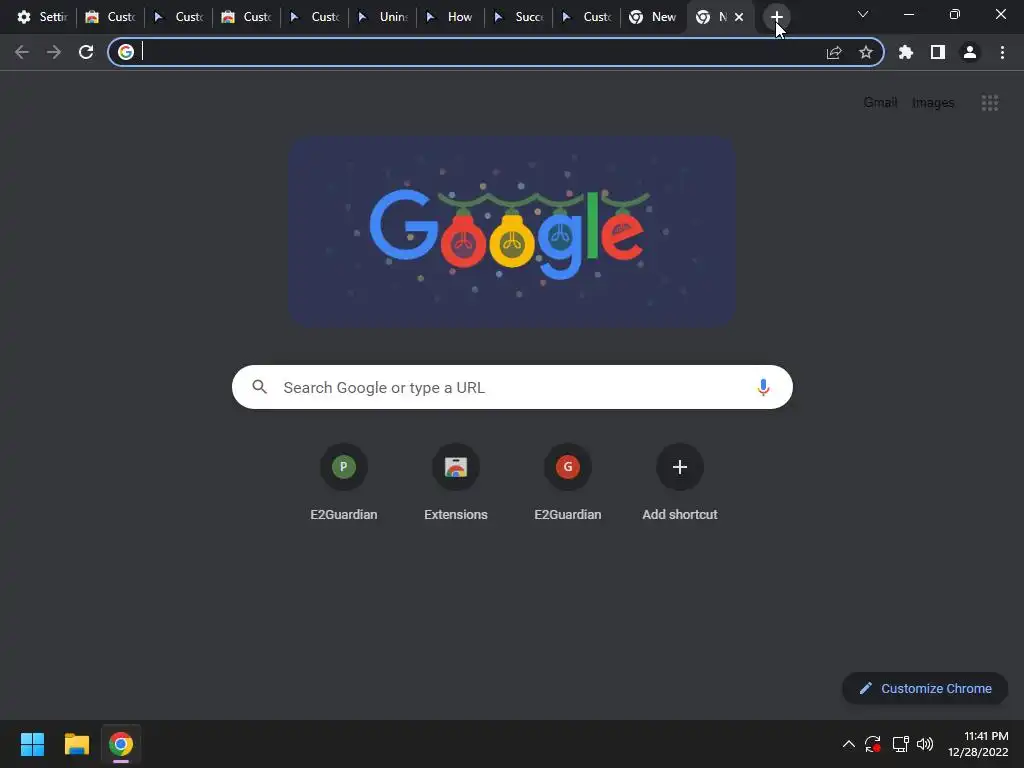Expand the tab search dropdown arrow
The height and width of the screenshot is (768, 1024).
pos(863,14)
